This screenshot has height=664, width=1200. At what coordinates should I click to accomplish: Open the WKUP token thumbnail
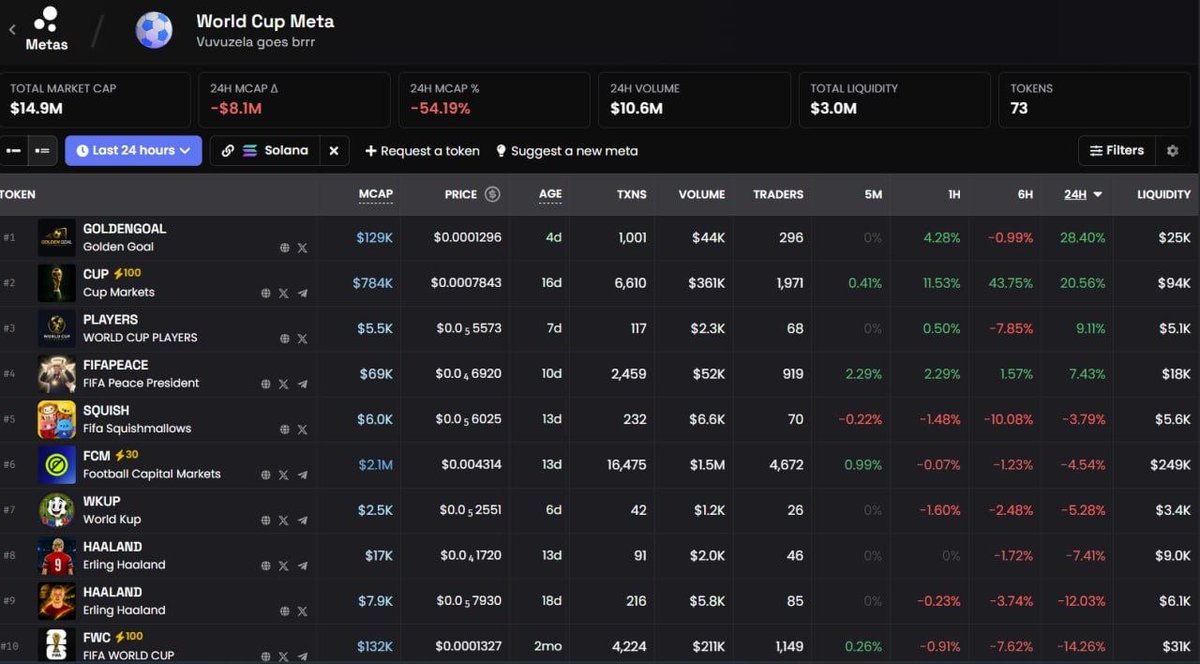(x=57, y=510)
